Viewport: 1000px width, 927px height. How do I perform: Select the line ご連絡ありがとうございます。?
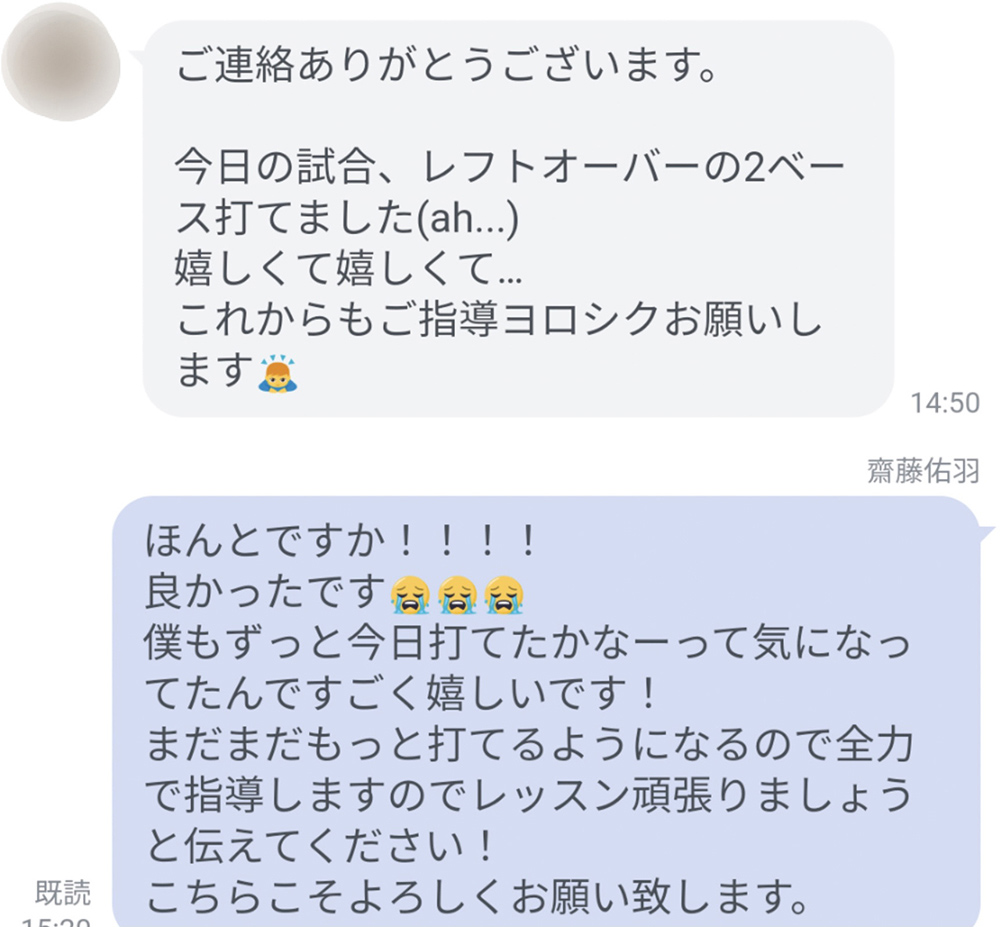(446, 64)
